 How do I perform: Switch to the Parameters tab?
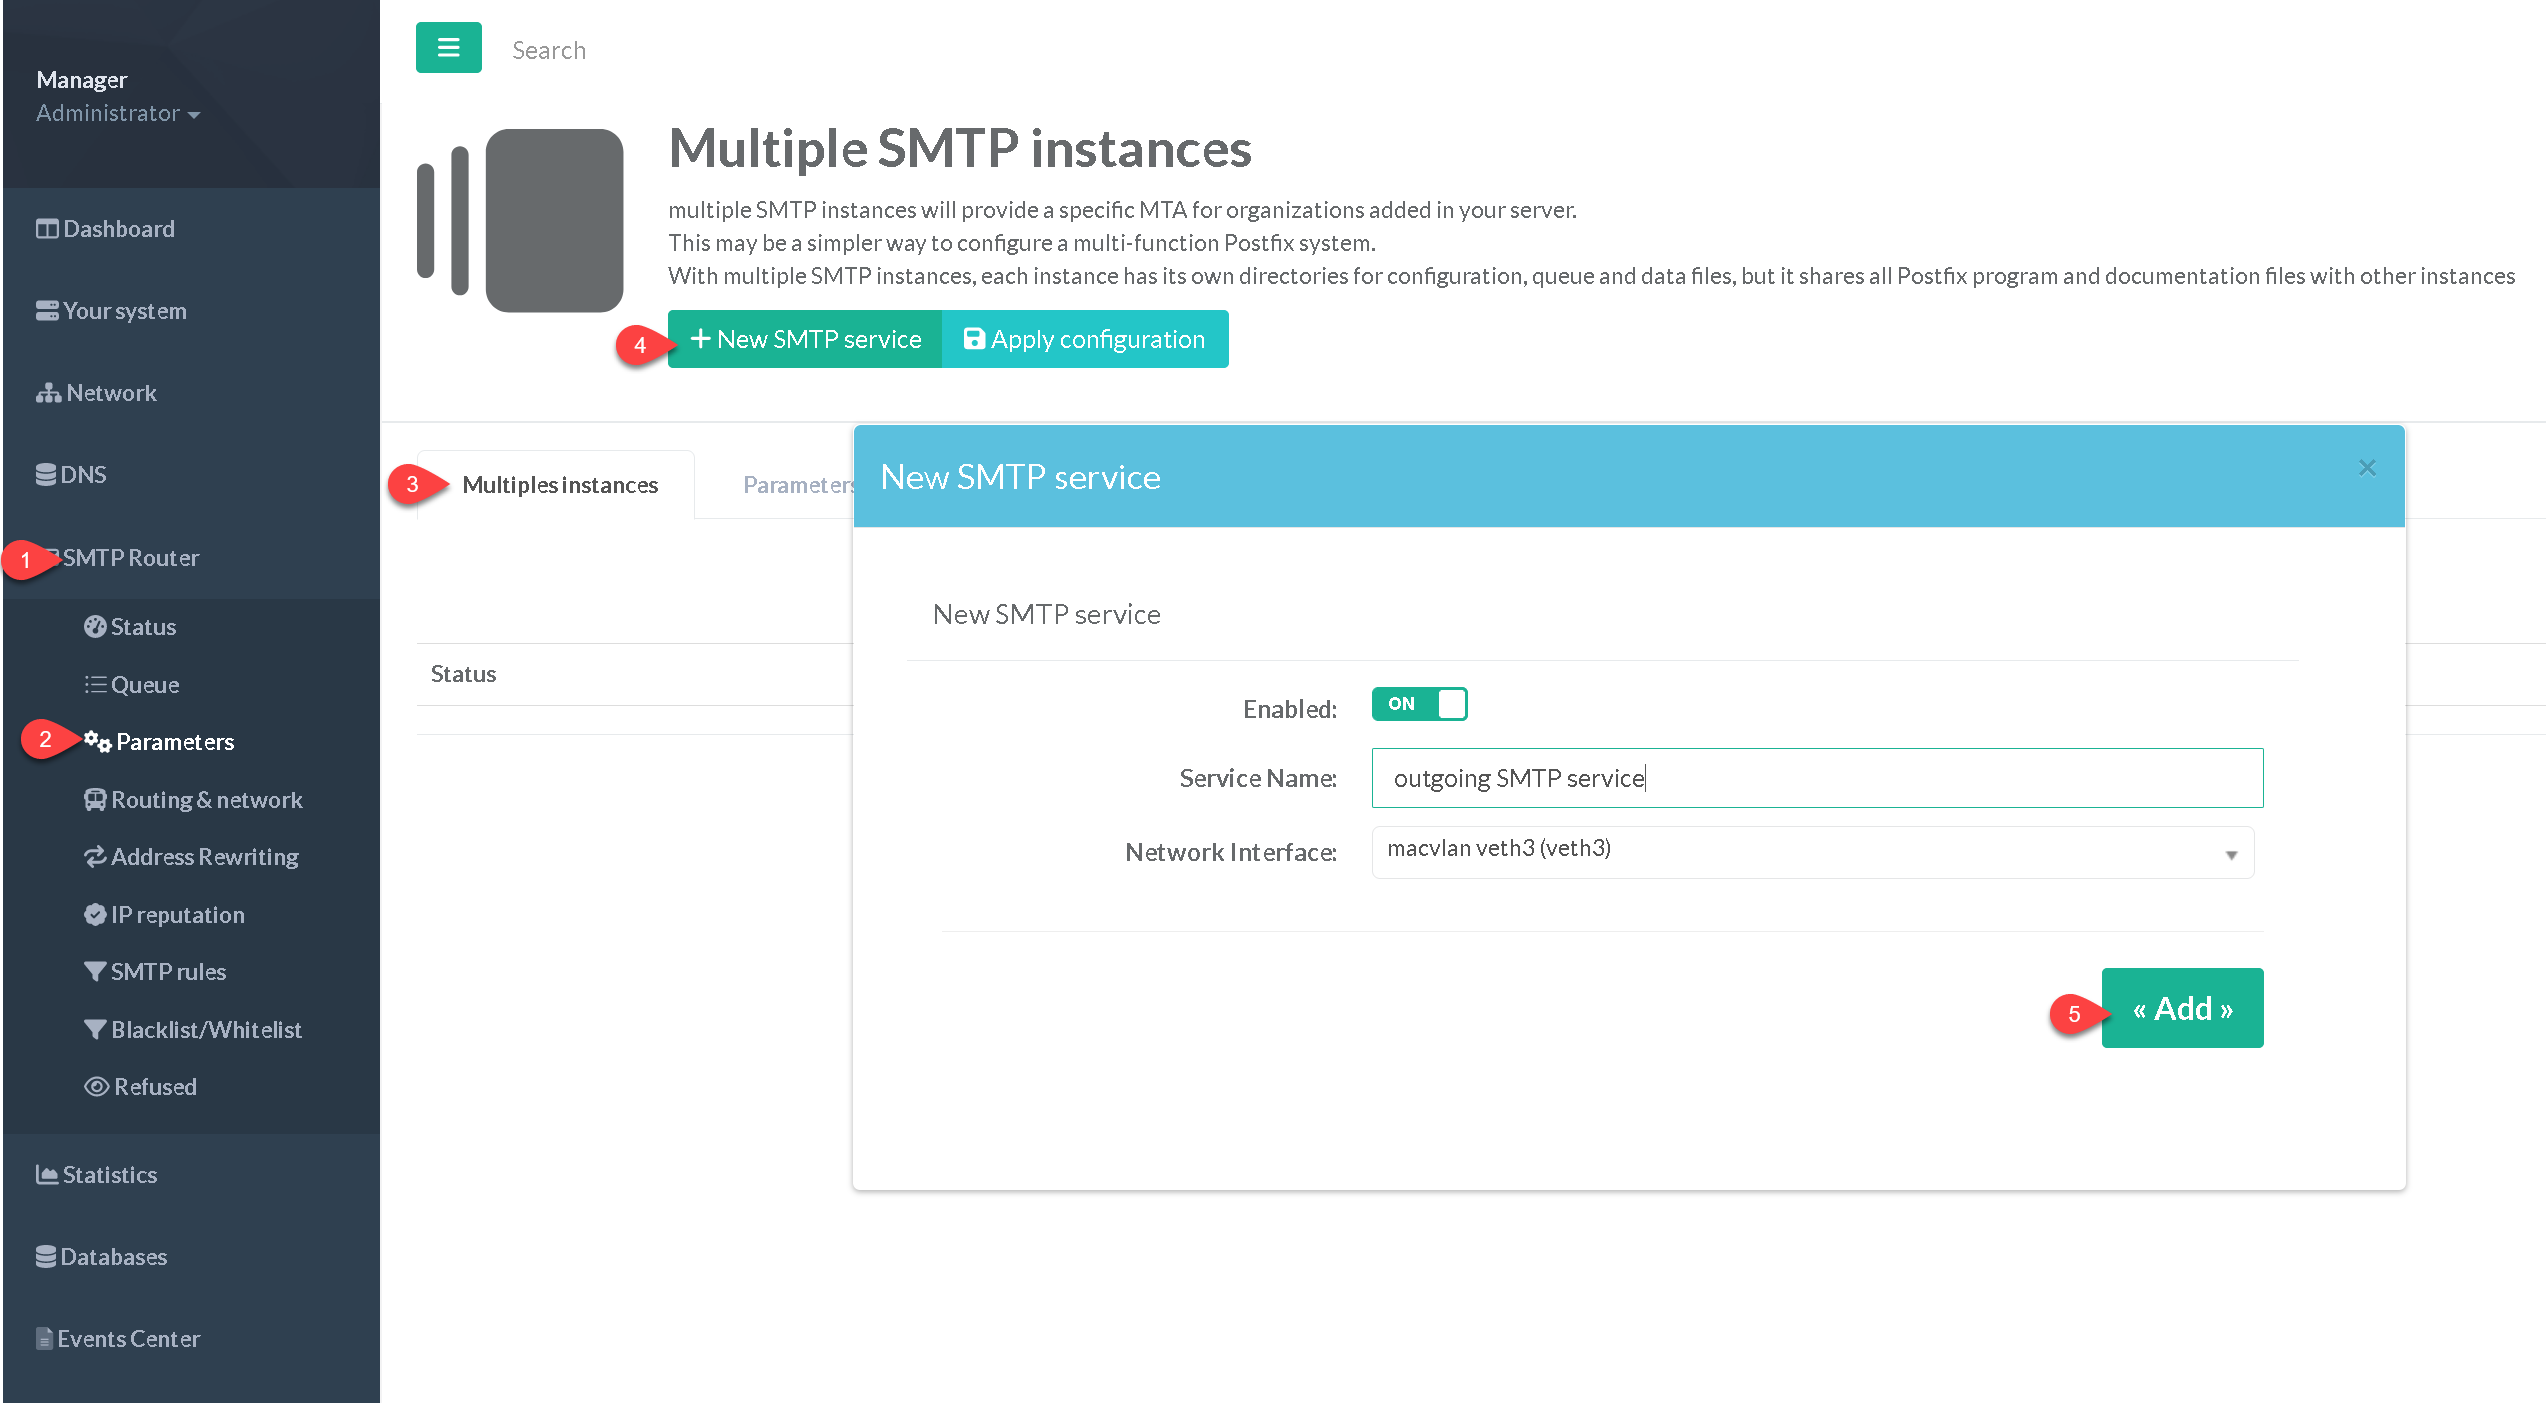click(795, 485)
